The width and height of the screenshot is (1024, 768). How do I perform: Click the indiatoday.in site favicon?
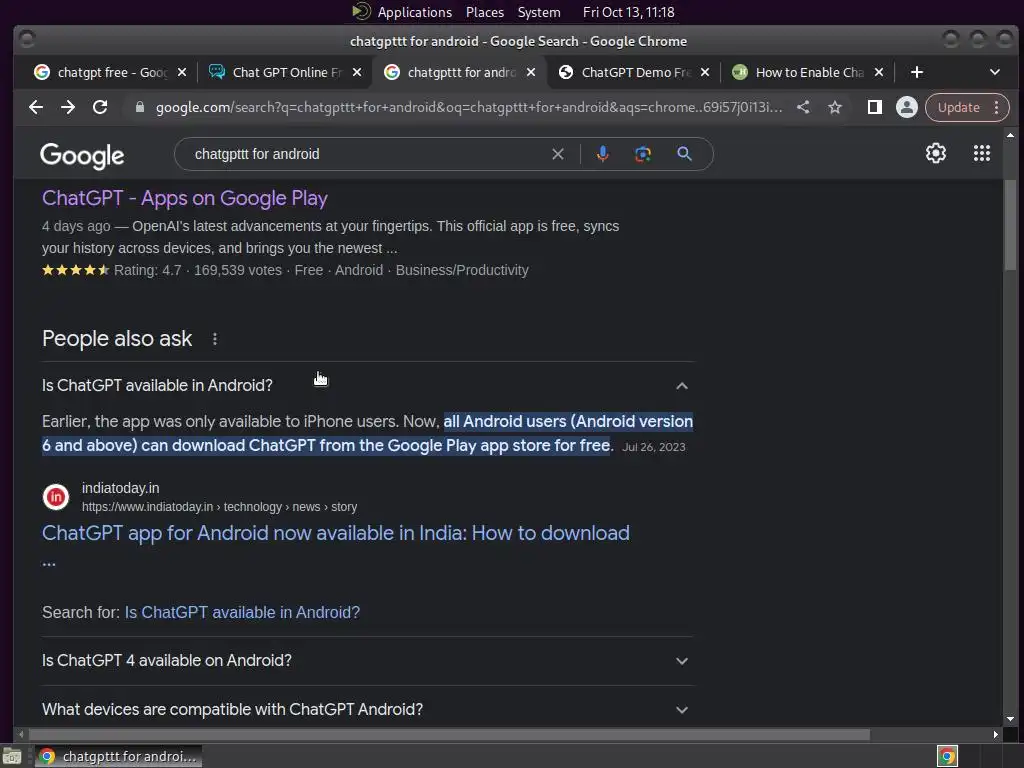pos(56,497)
